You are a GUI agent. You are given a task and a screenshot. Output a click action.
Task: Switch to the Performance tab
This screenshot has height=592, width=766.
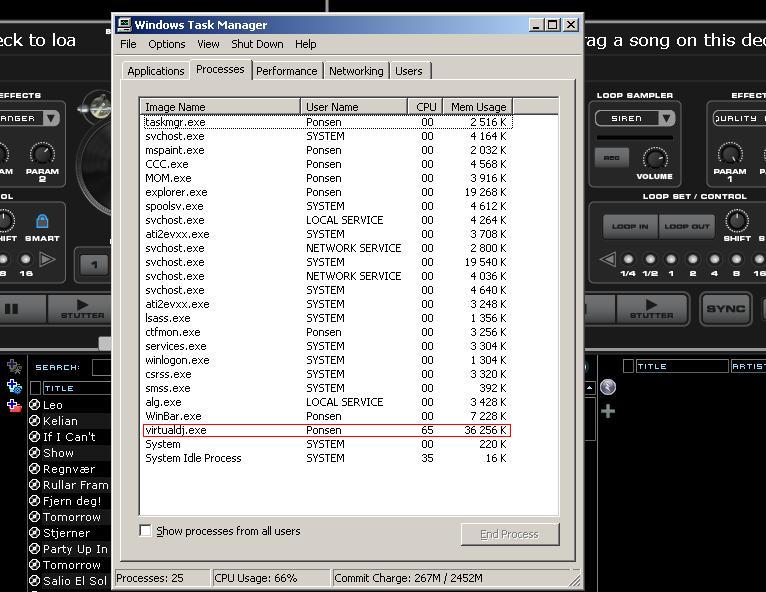tap(286, 71)
